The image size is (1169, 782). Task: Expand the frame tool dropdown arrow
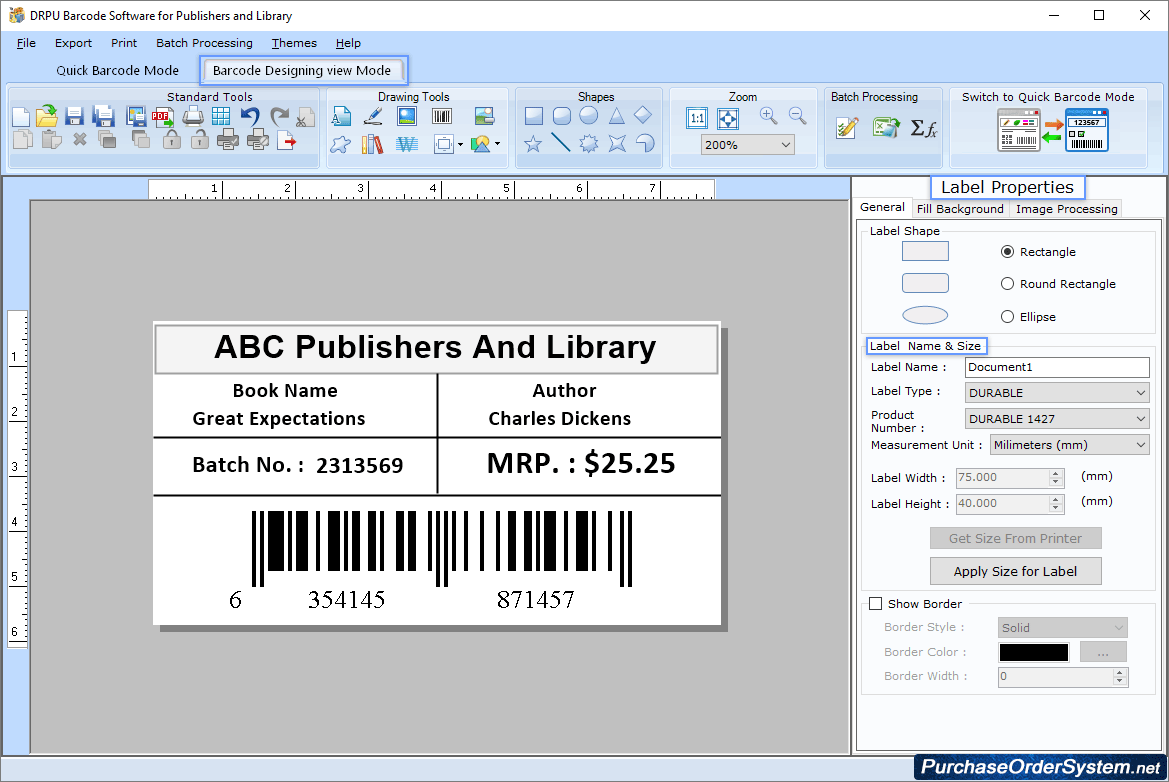tap(460, 145)
